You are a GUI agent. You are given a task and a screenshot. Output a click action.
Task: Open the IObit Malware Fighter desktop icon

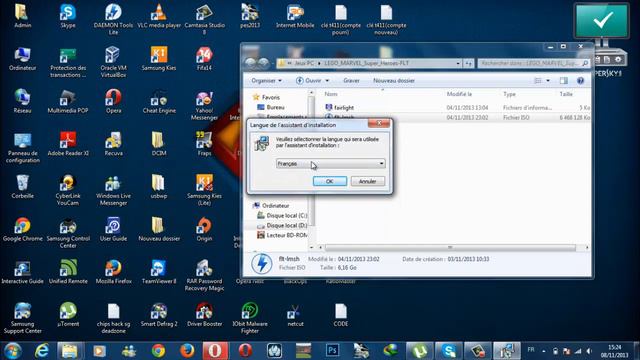point(250,318)
